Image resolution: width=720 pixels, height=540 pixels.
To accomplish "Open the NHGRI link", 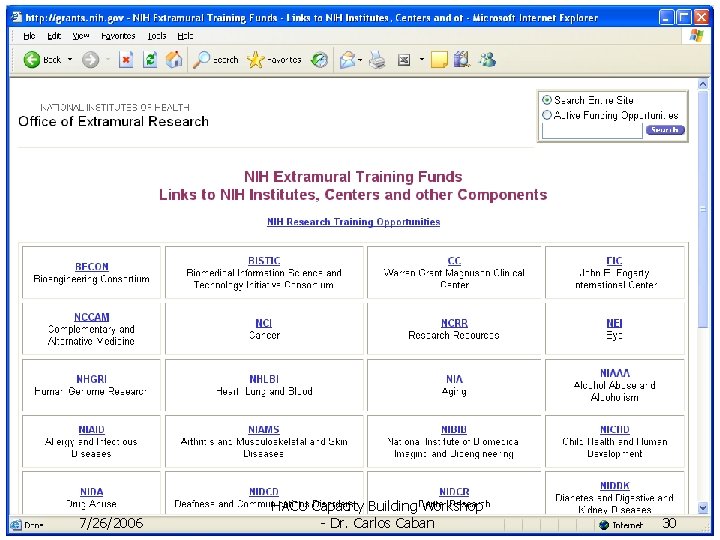I will [x=92, y=379].
